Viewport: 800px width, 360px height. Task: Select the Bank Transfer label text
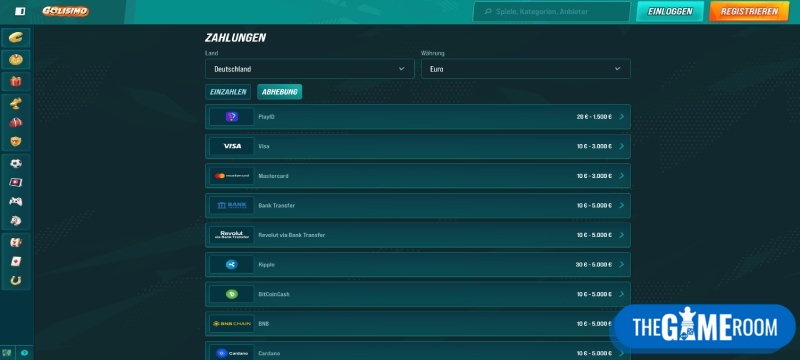277,205
